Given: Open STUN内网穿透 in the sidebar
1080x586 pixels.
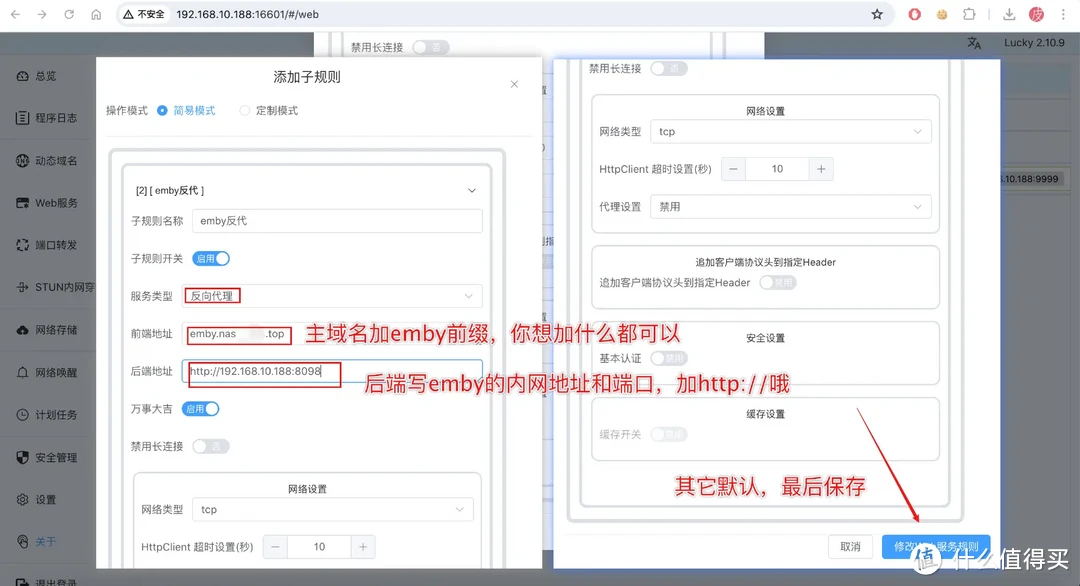Looking at the screenshot, I should click(55, 287).
